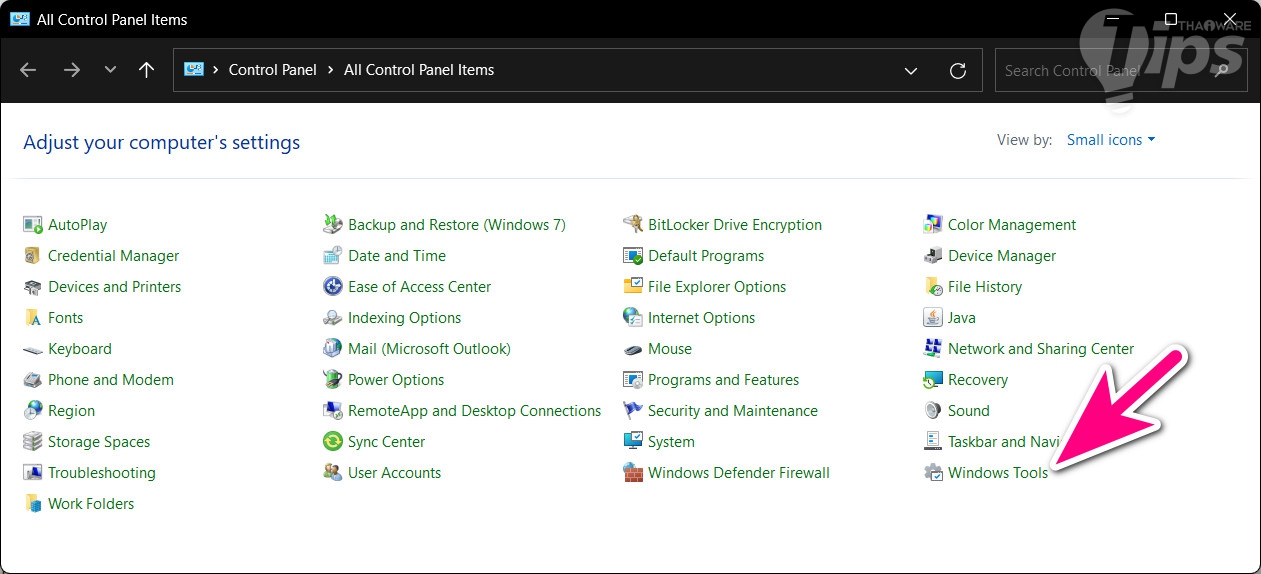Click the Sync Center icon
Viewport: 1261px width, 574px height.
tap(332, 442)
